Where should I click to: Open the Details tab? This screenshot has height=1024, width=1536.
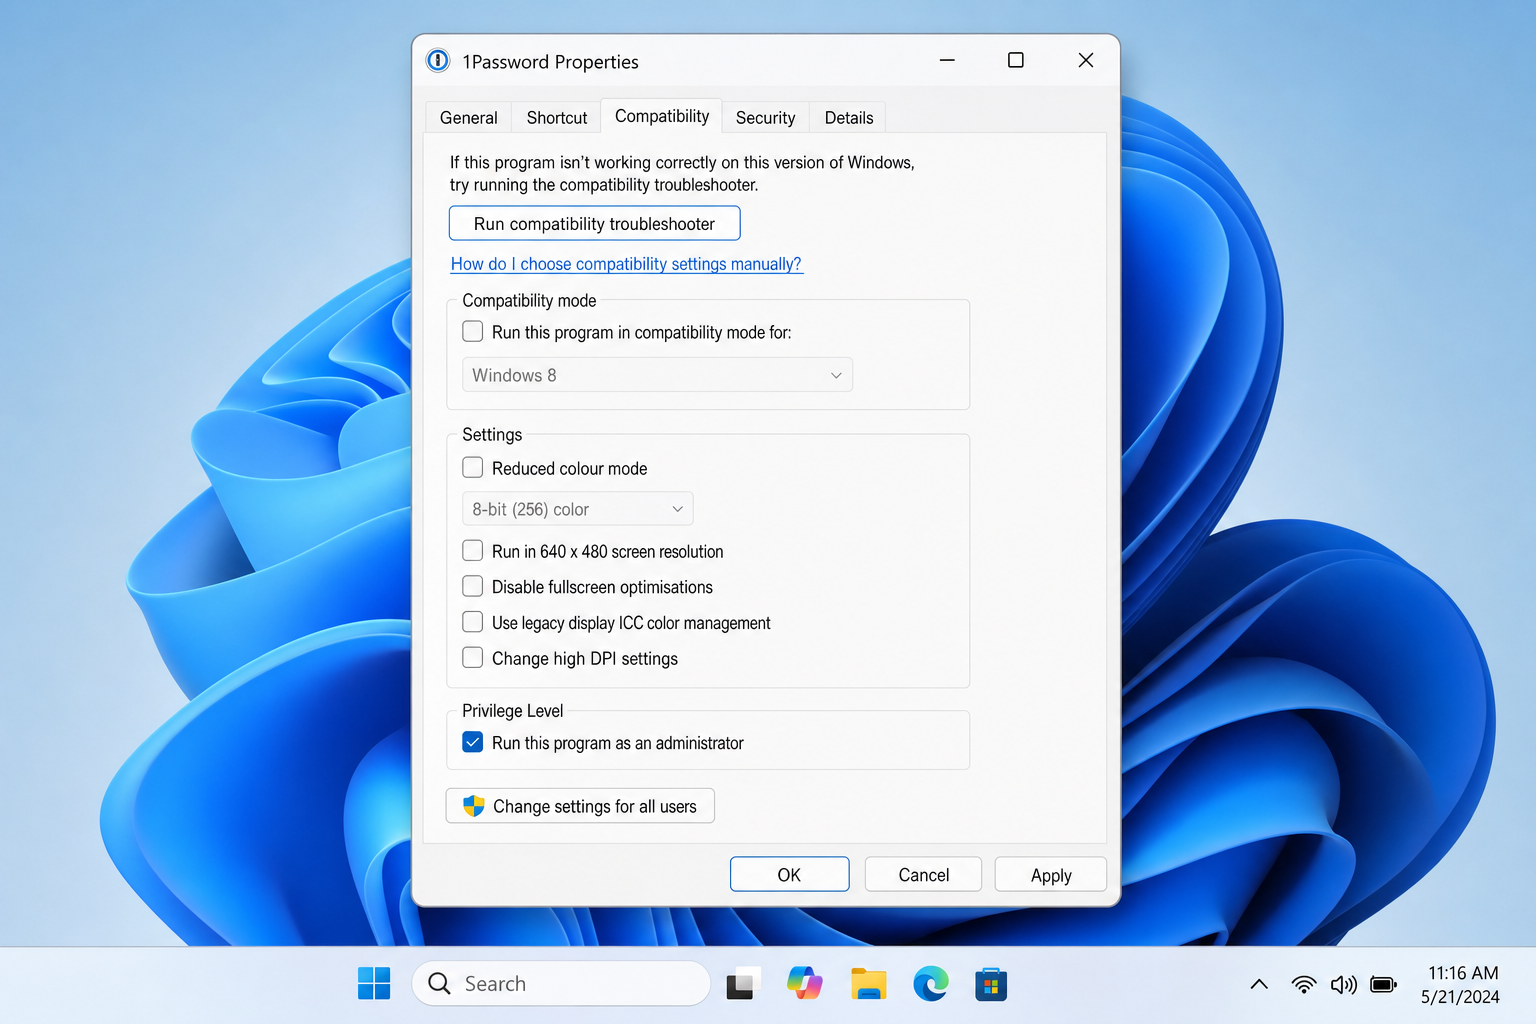point(849,118)
